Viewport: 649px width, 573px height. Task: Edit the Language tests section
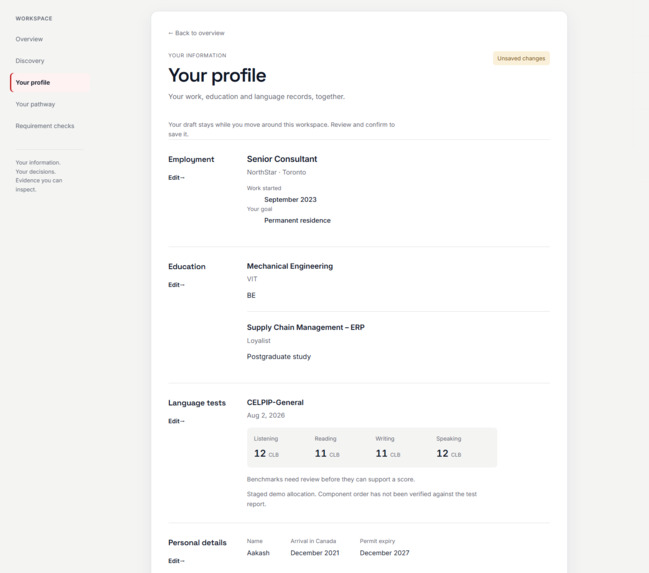click(176, 421)
